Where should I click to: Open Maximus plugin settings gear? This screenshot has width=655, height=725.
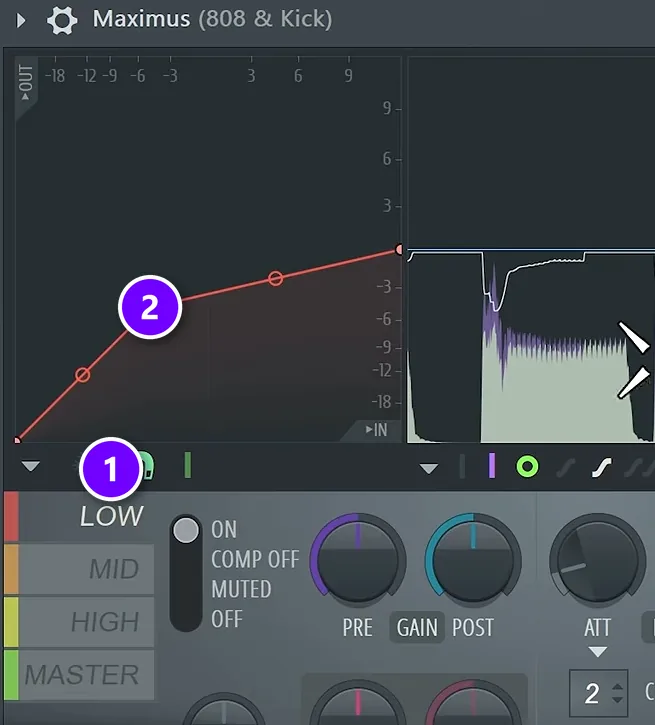pyautogui.click(x=62, y=20)
